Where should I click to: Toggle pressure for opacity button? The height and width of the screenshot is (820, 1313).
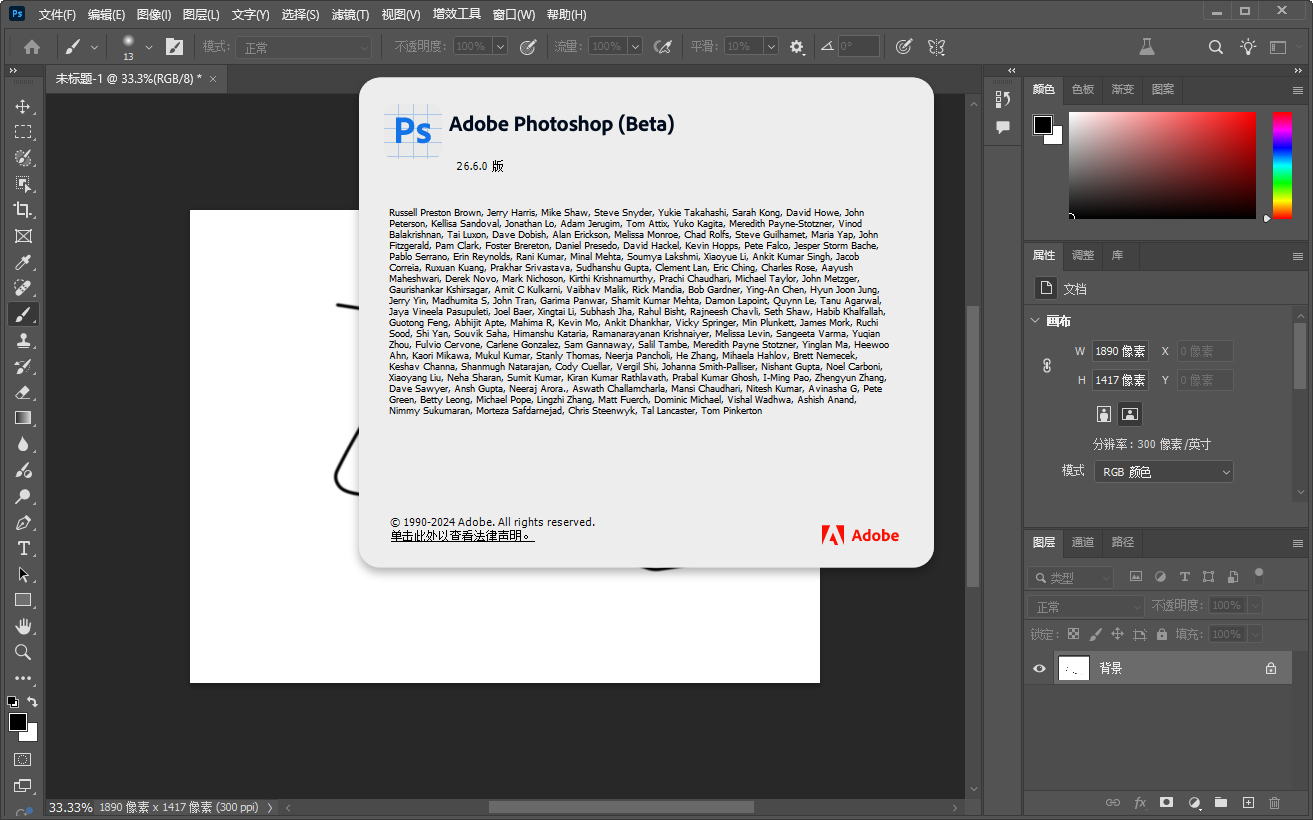(528, 46)
